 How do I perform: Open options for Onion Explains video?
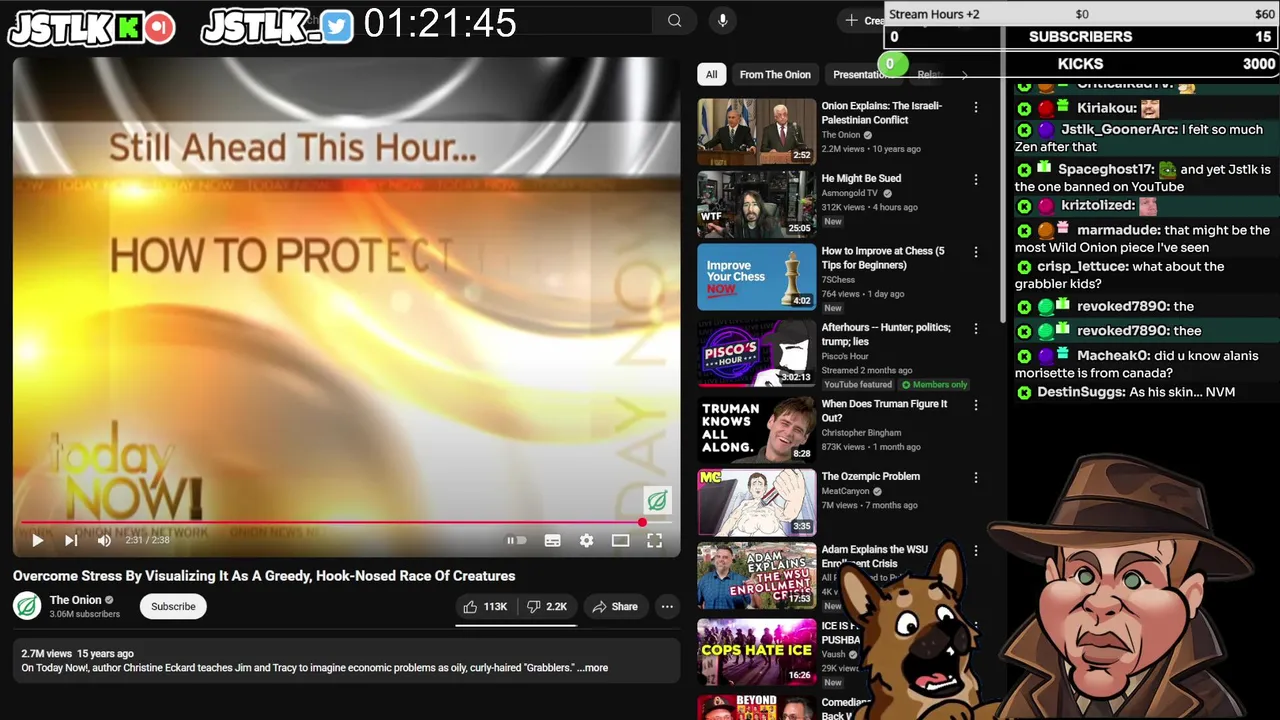pyautogui.click(x=976, y=107)
